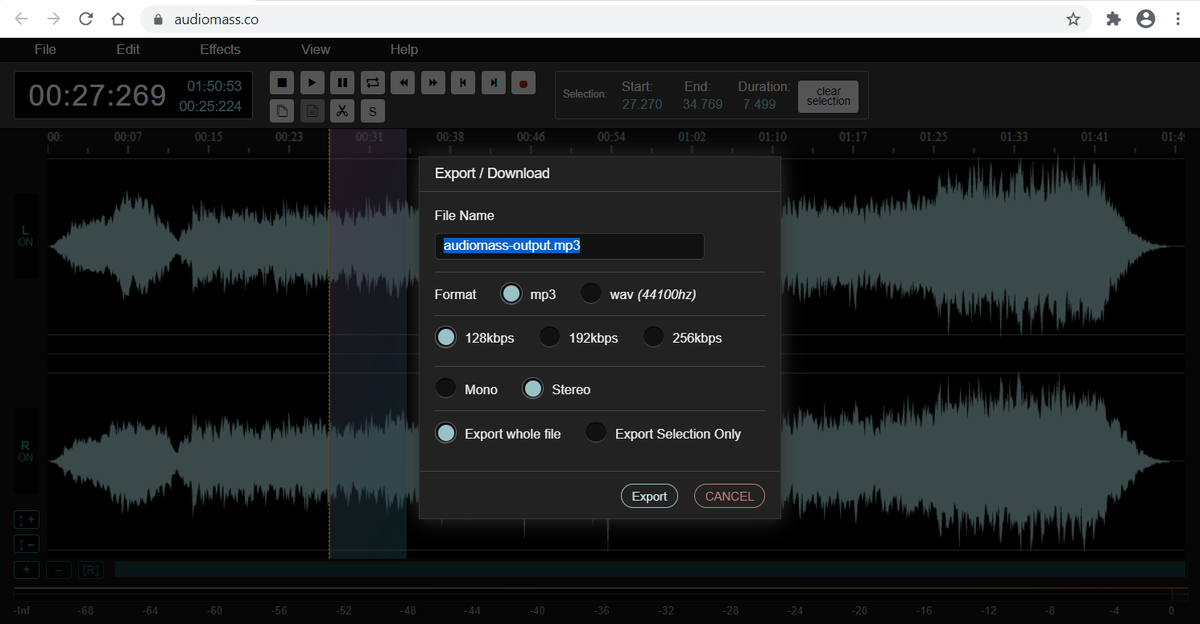
Task: Click the horizontal waveform scrollbar
Action: (x=650, y=570)
